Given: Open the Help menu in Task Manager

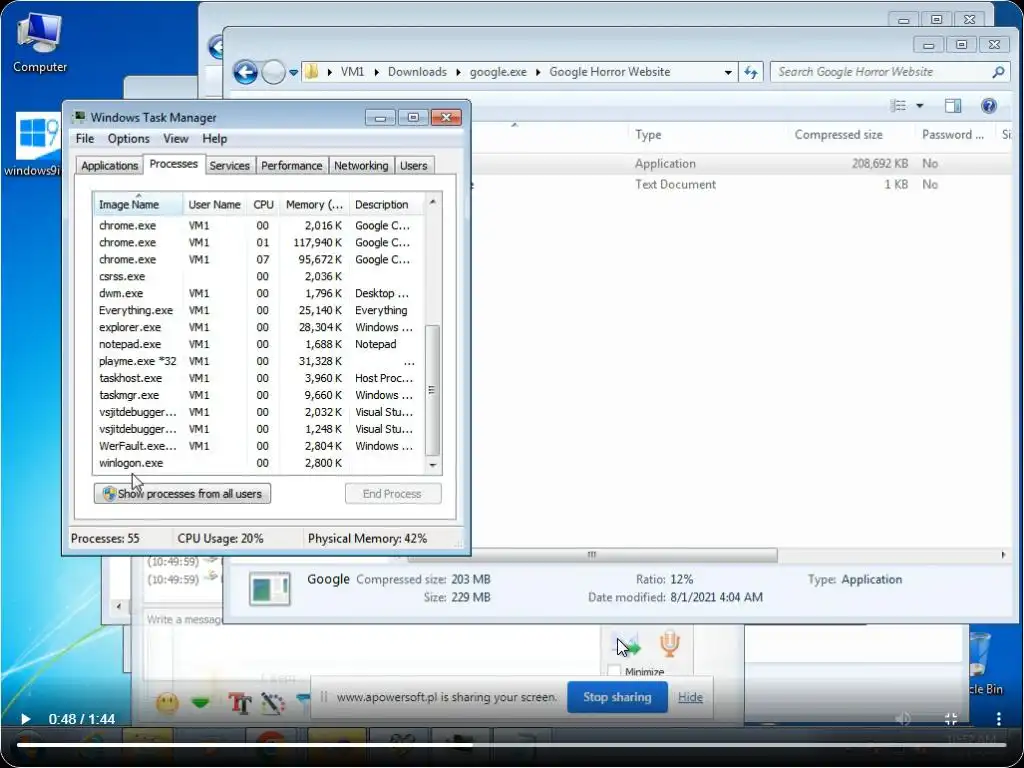Looking at the screenshot, I should pos(214,138).
